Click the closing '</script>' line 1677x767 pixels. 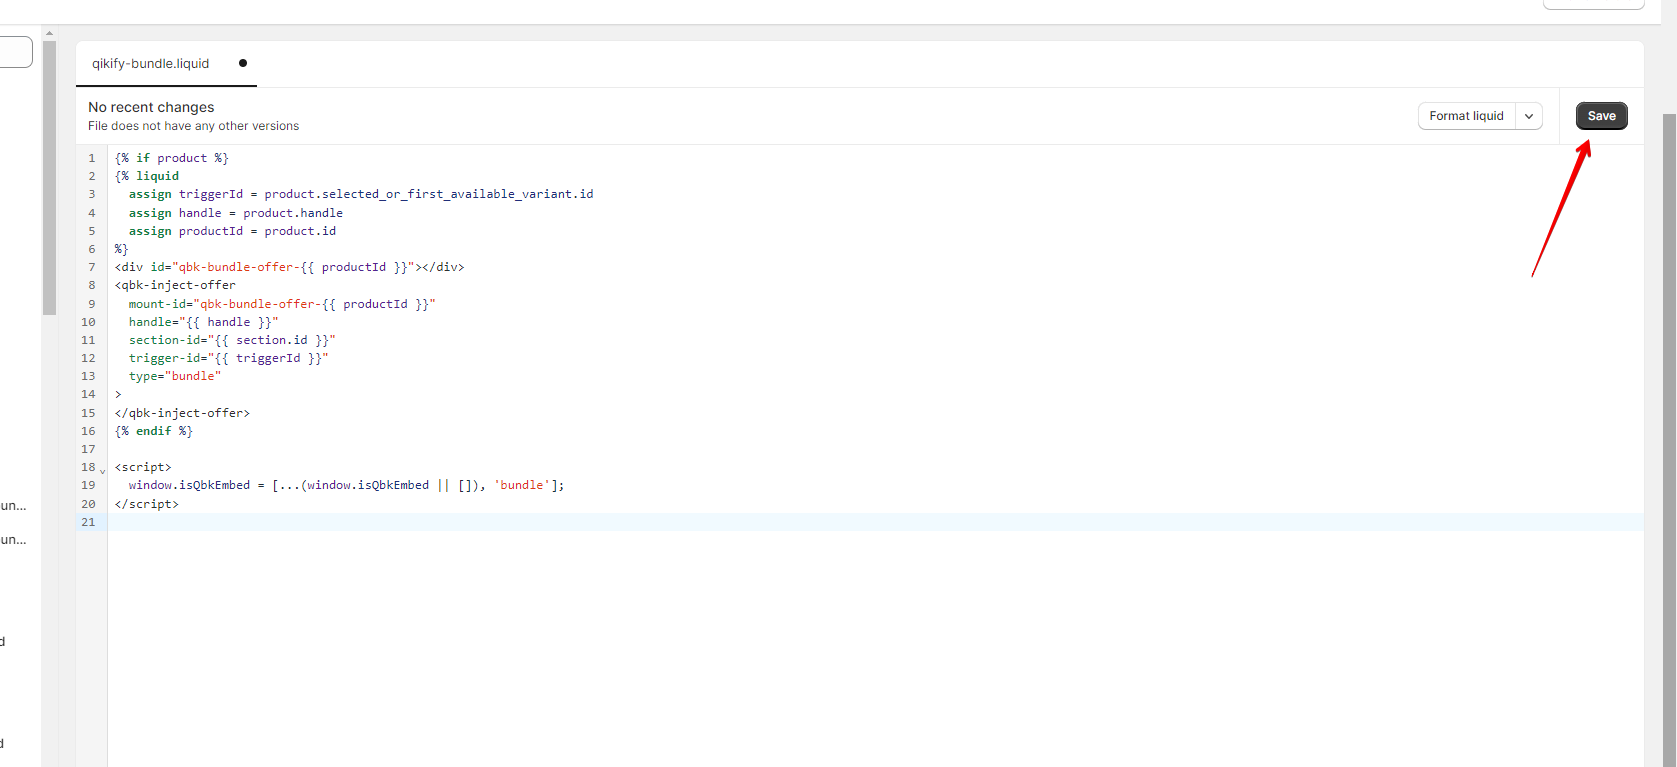[x=146, y=504]
